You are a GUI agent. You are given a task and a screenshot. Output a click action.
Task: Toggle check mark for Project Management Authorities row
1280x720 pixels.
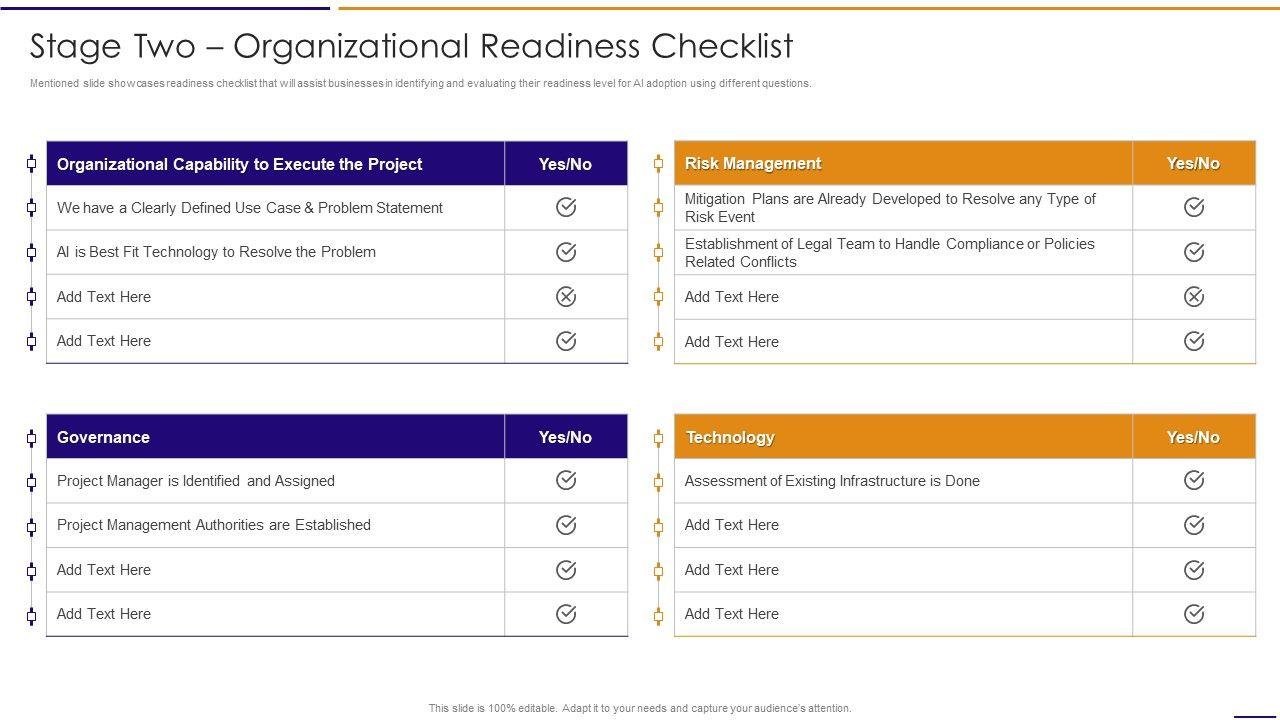pyautogui.click(x=566, y=525)
